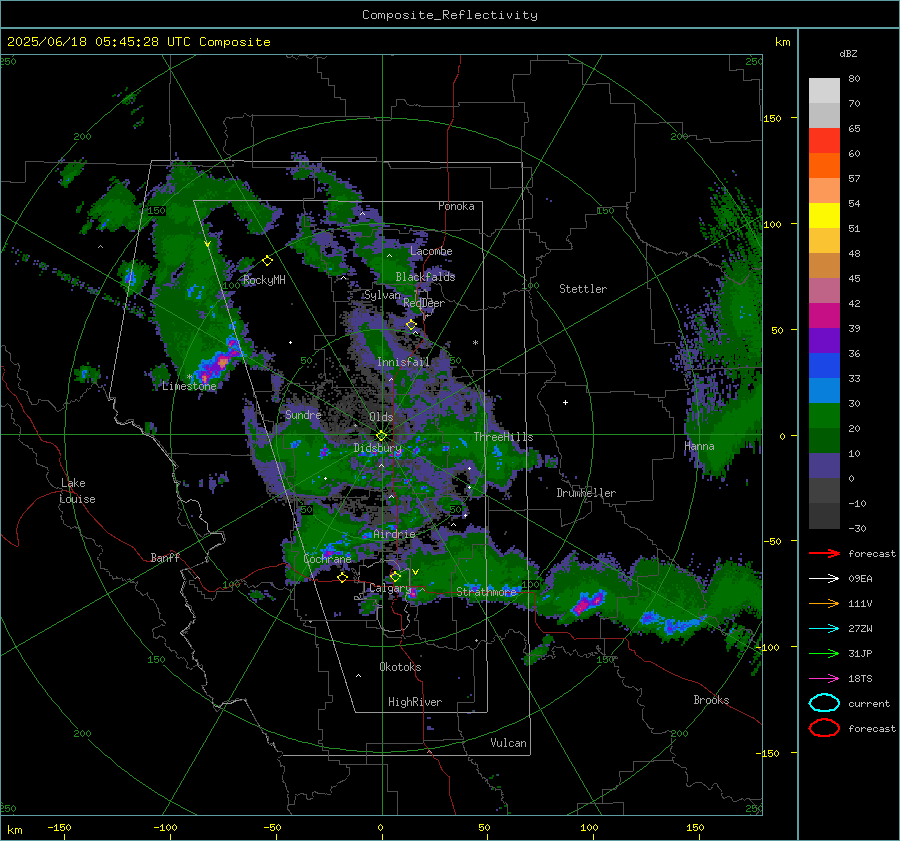Click the Hanna label

pos(699,446)
